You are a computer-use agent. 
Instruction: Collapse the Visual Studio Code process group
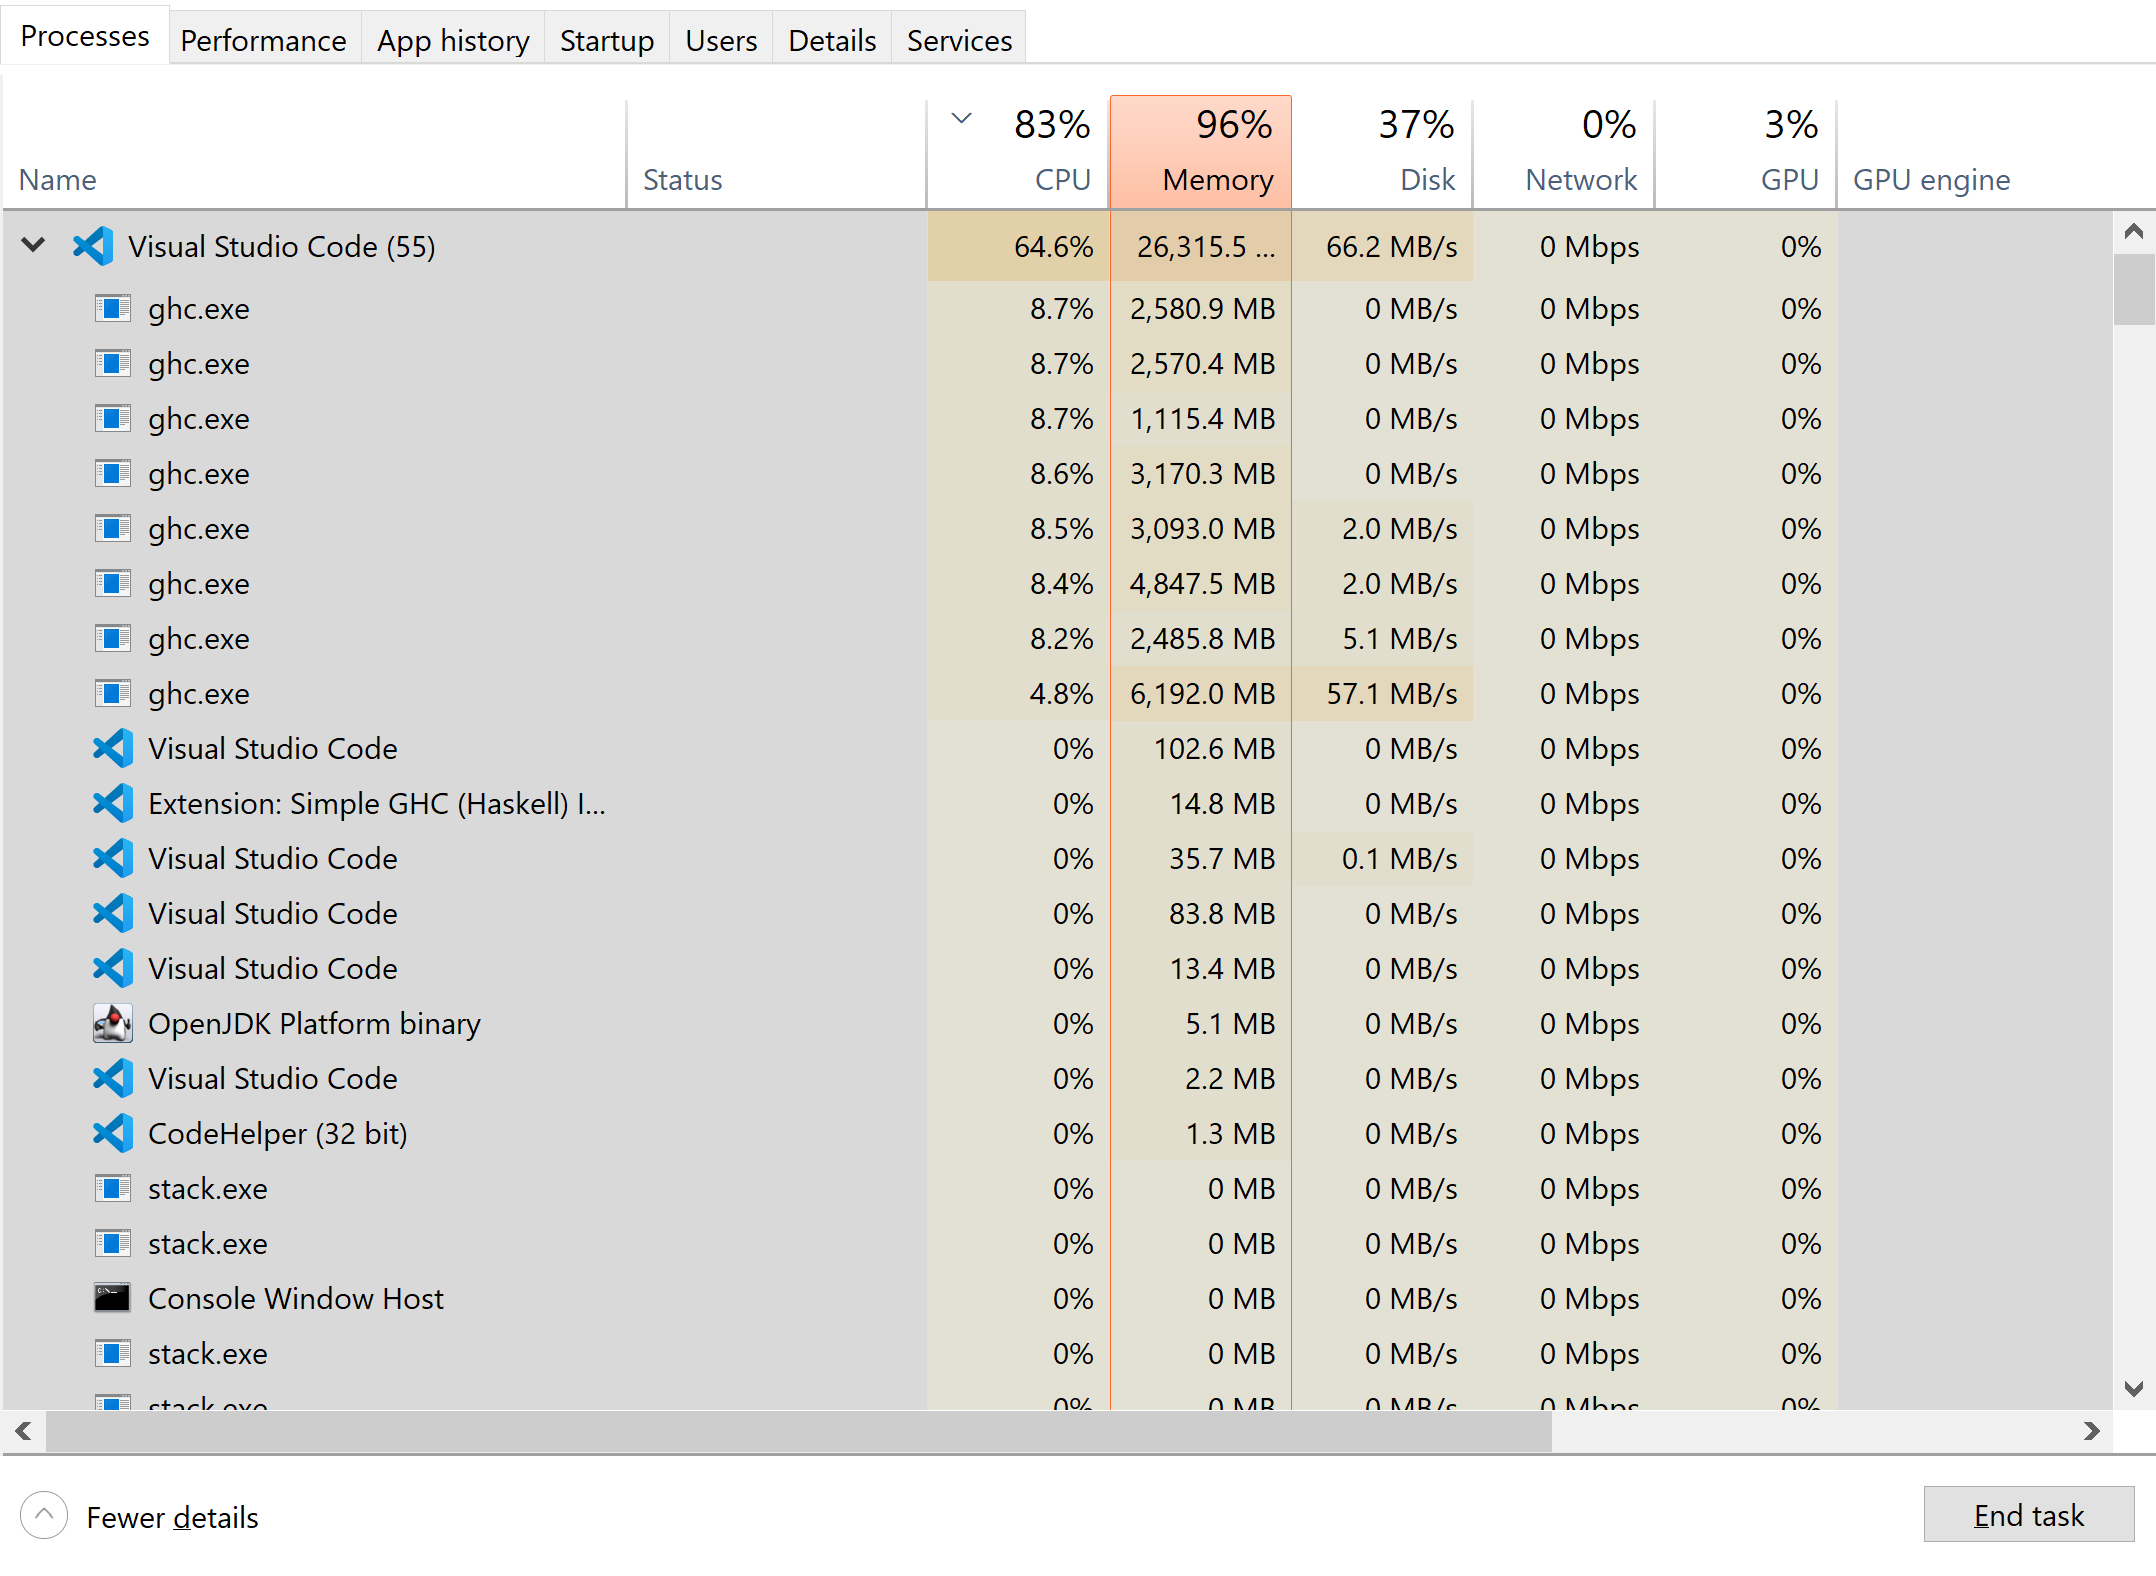(x=33, y=246)
